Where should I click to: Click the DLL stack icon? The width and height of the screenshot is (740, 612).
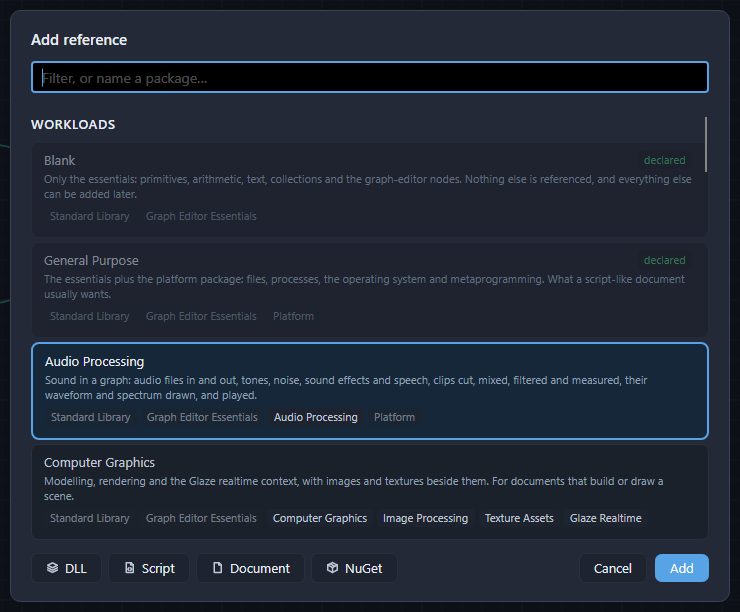pos(52,568)
